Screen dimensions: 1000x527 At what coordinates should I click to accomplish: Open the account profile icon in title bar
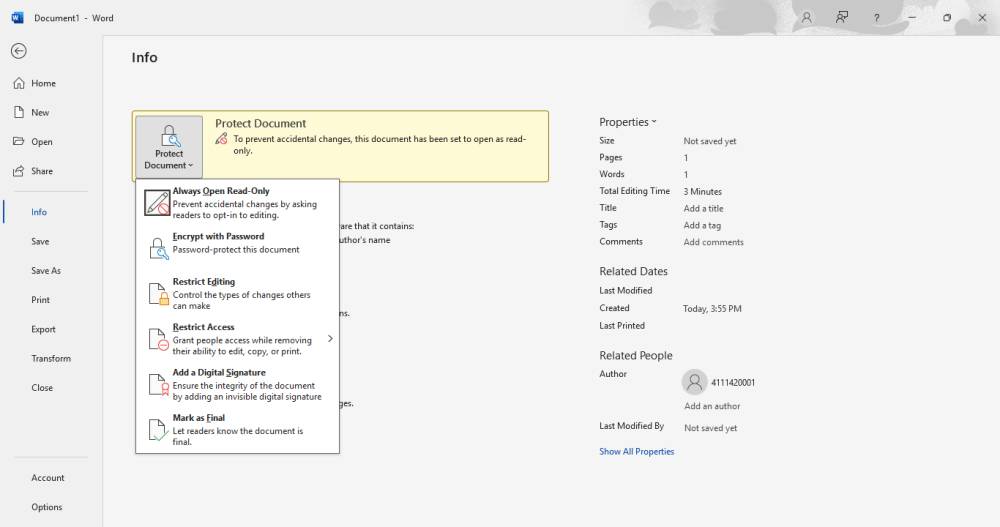click(x=807, y=18)
